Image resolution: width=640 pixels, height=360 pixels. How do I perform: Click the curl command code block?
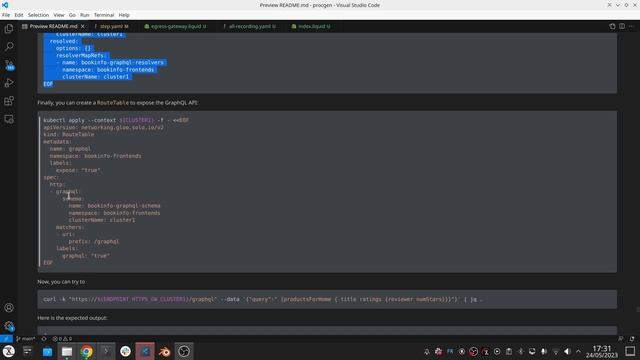327,299
